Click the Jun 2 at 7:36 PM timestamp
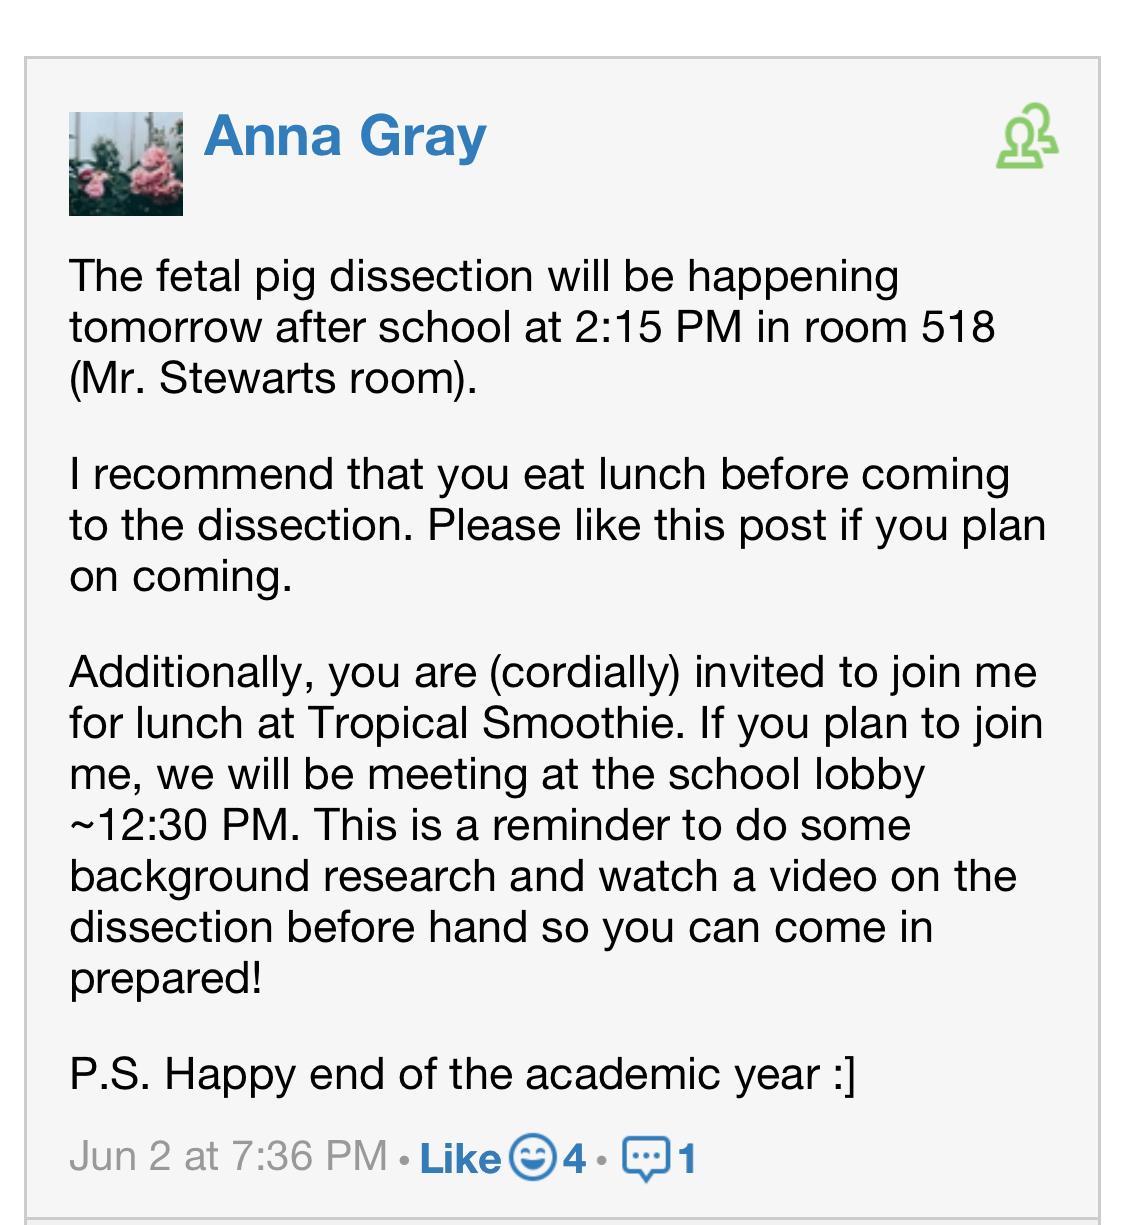 (x=228, y=1156)
